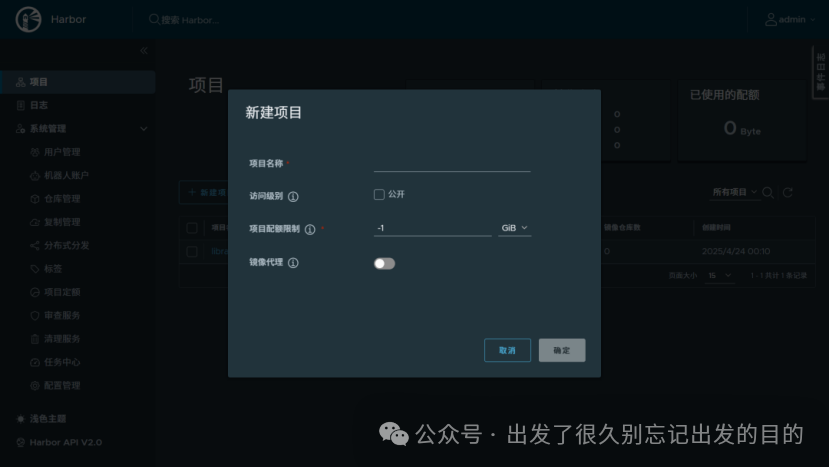
Task: Click the info icon beside 镜像代理
Action: (x=293, y=263)
